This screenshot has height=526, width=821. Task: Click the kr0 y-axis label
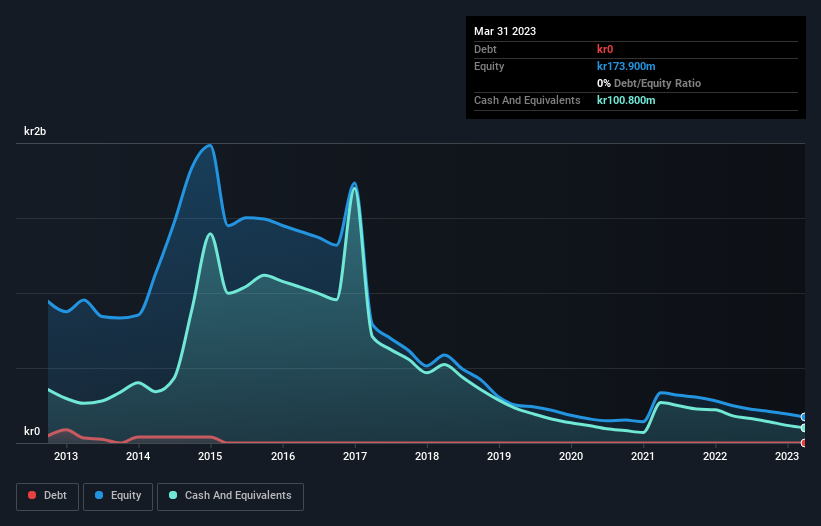point(32,431)
